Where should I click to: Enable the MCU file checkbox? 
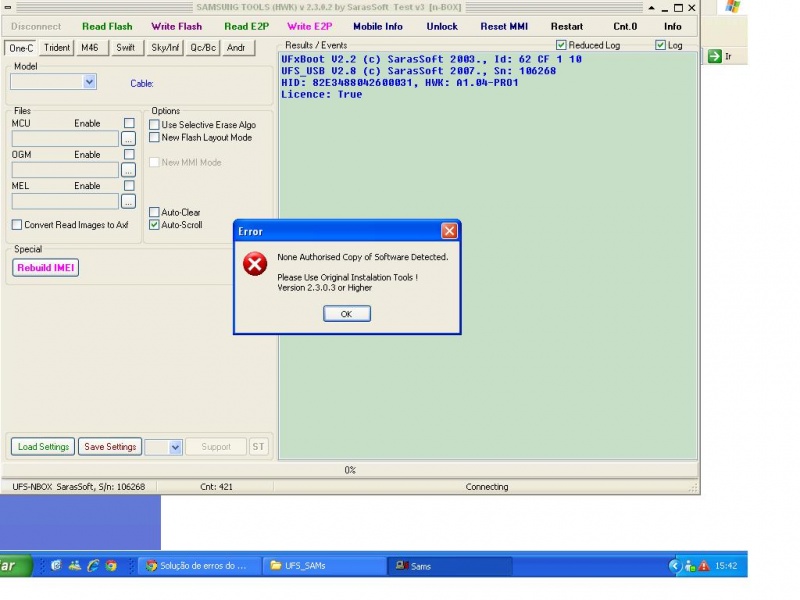coord(130,123)
